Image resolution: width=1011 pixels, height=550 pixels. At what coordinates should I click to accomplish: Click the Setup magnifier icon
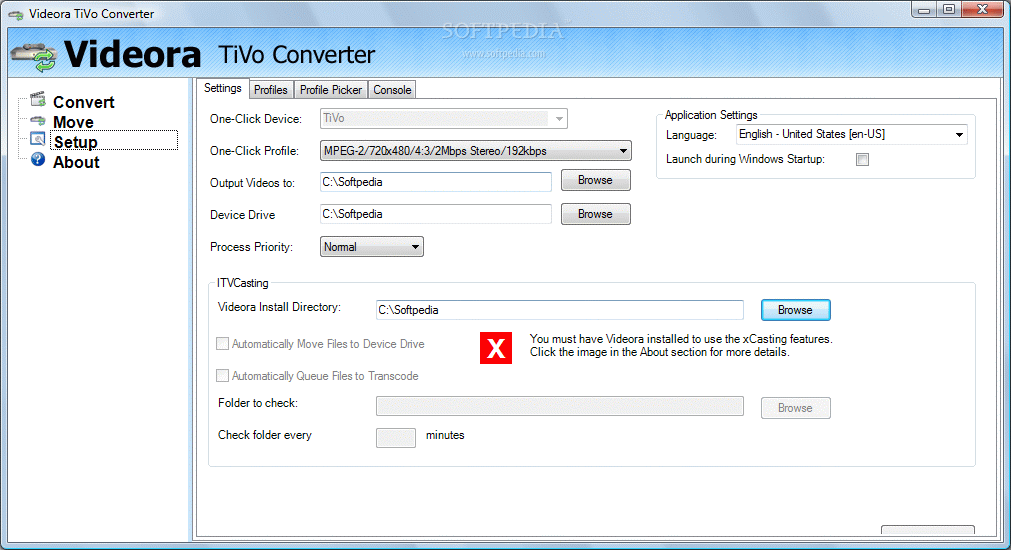tap(38, 139)
